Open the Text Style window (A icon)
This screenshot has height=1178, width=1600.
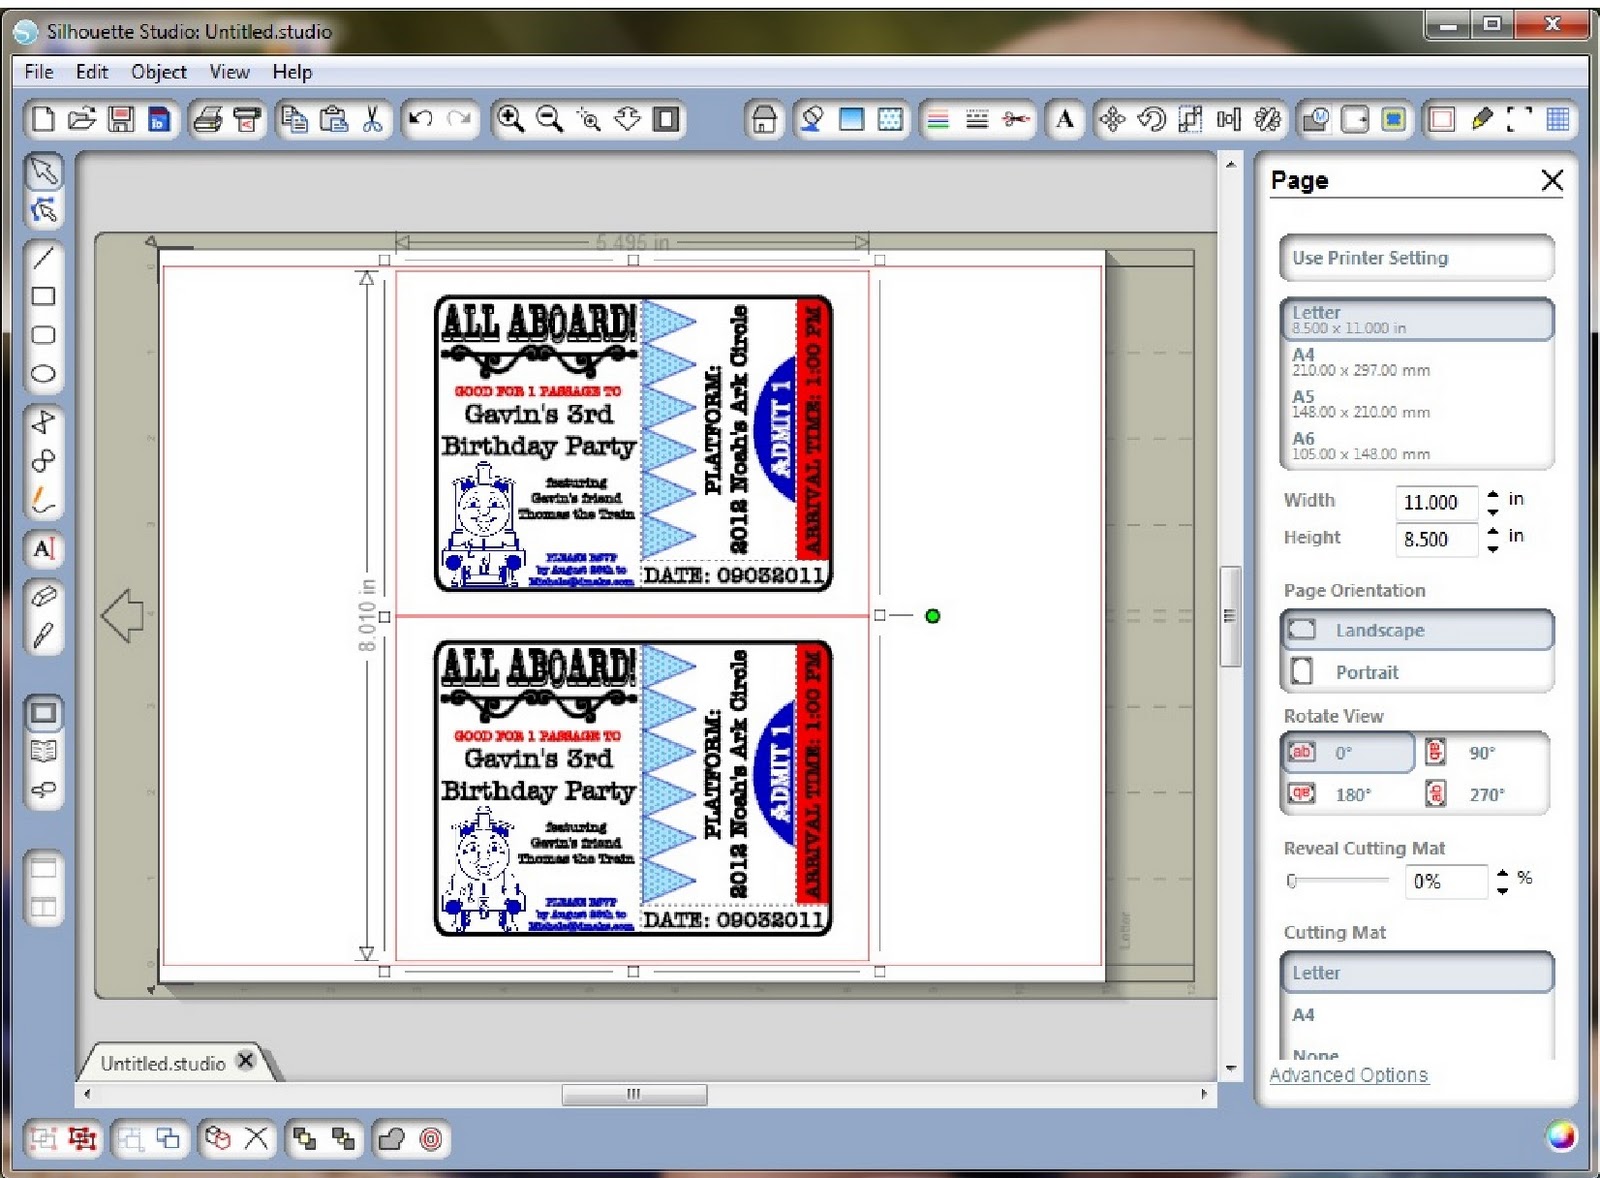(1065, 120)
